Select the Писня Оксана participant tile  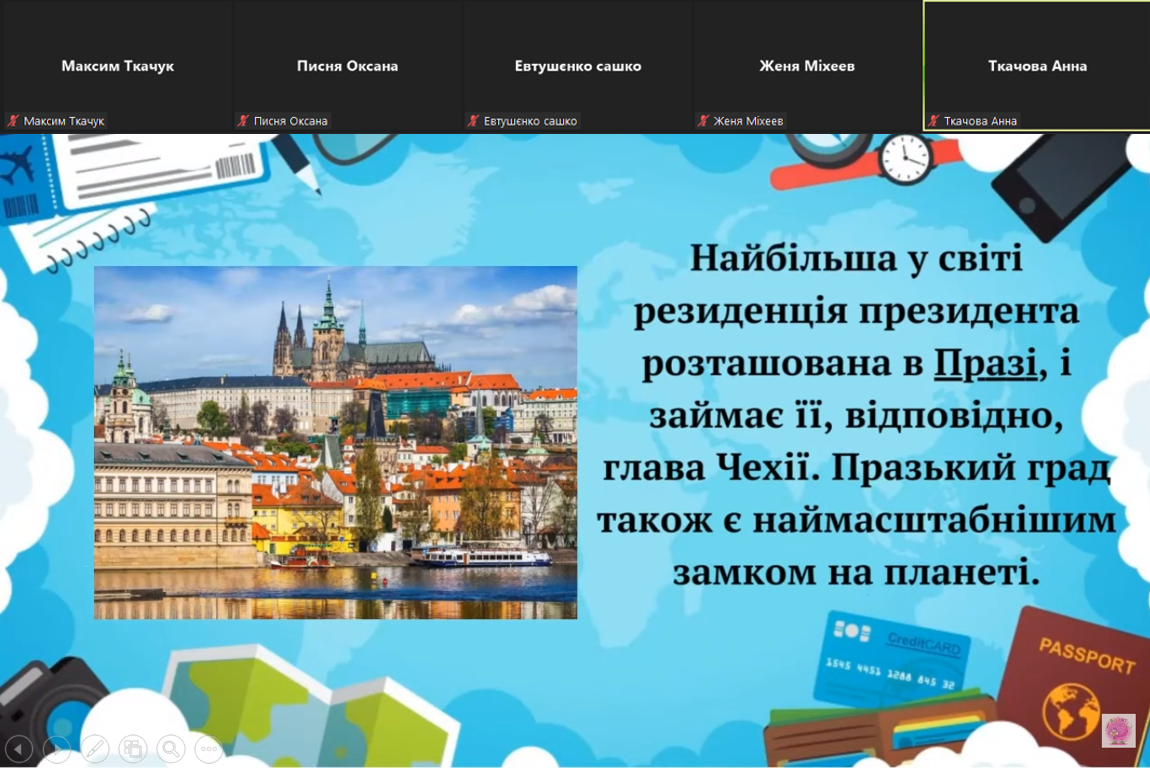click(347, 66)
